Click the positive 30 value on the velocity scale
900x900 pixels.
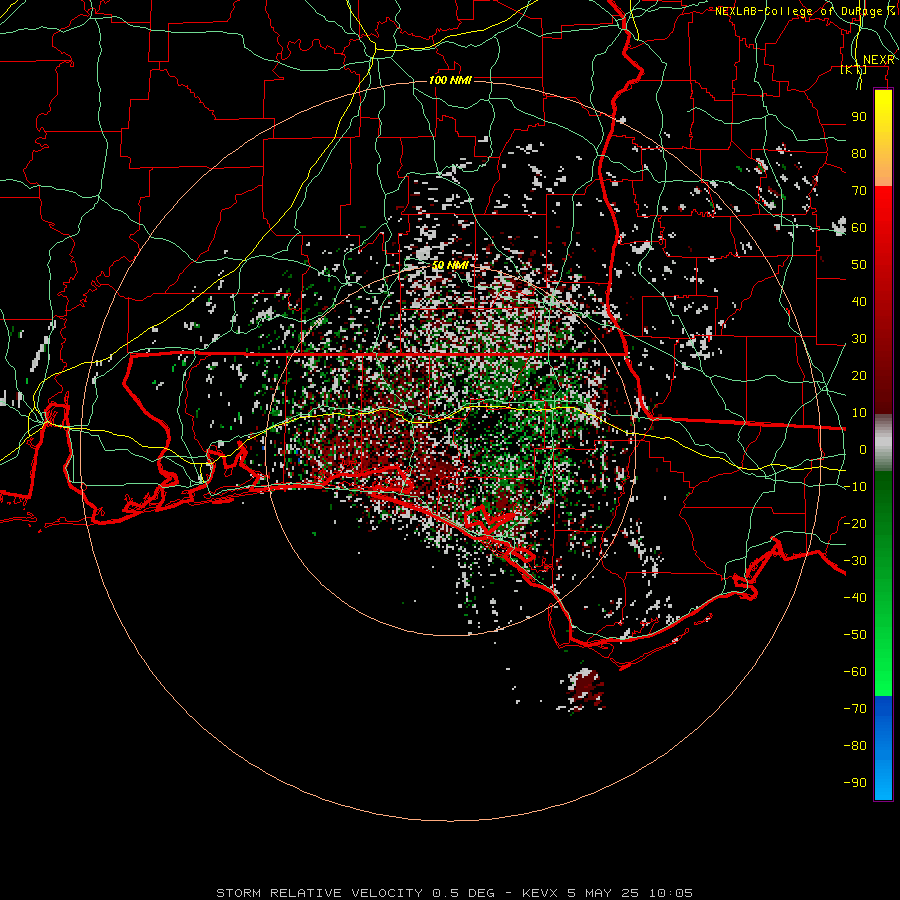coord(859,339)
